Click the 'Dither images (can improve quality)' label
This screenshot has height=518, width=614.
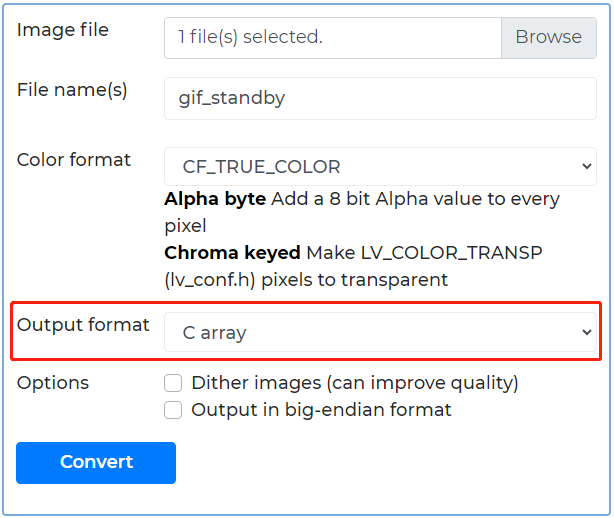[354, 383]
